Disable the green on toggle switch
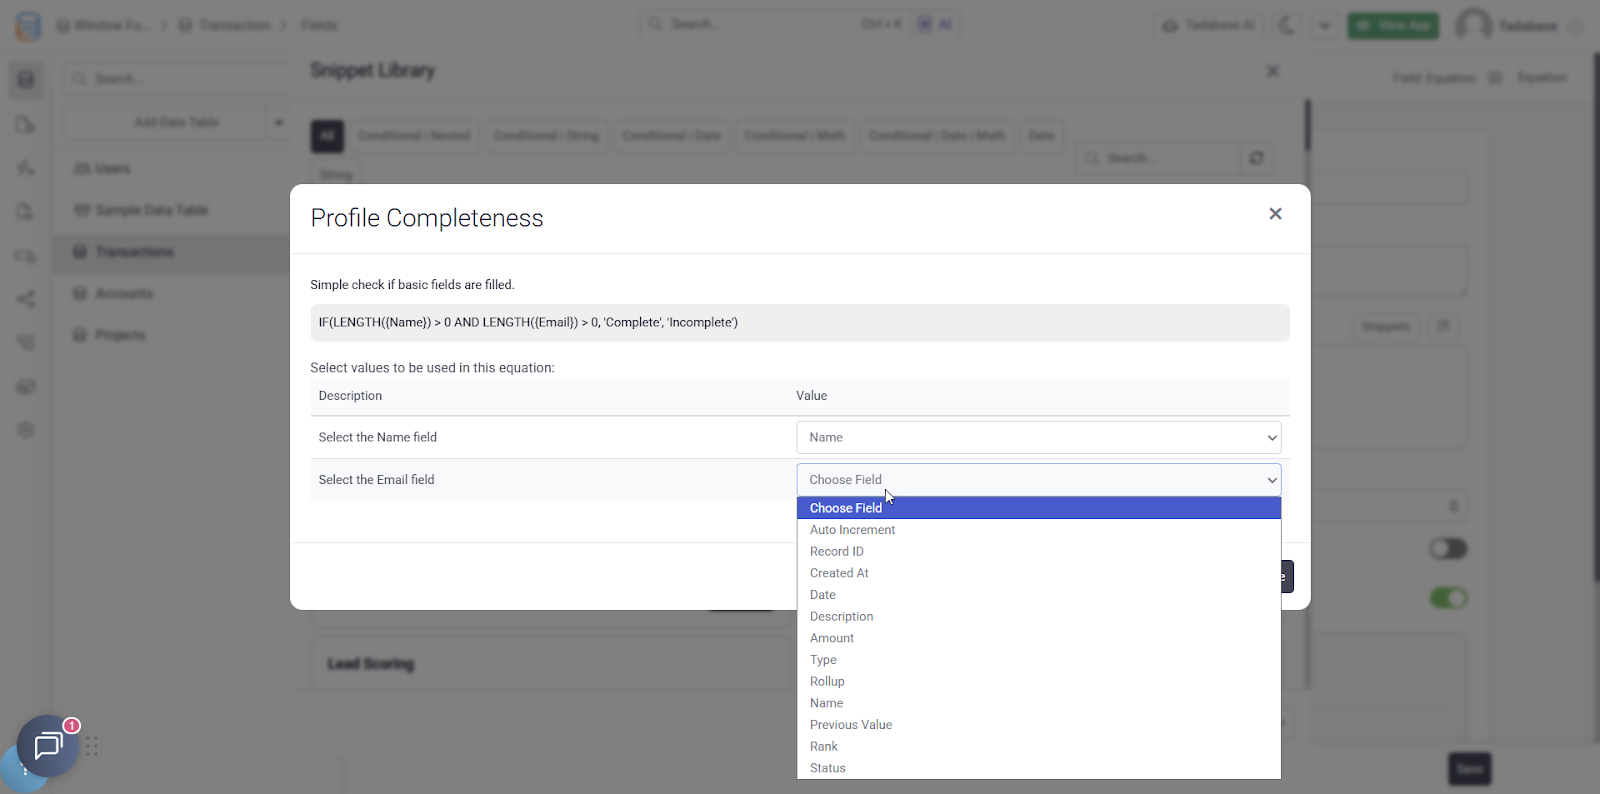 [1448, 598]
